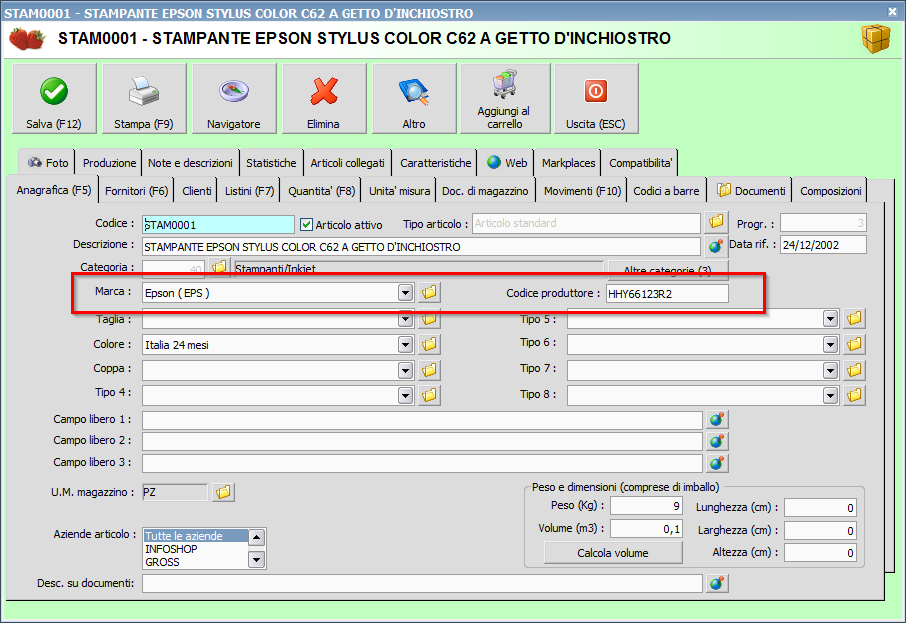Open the Compatibilita' tab
The image size is (906, 623).
[640, 163]
